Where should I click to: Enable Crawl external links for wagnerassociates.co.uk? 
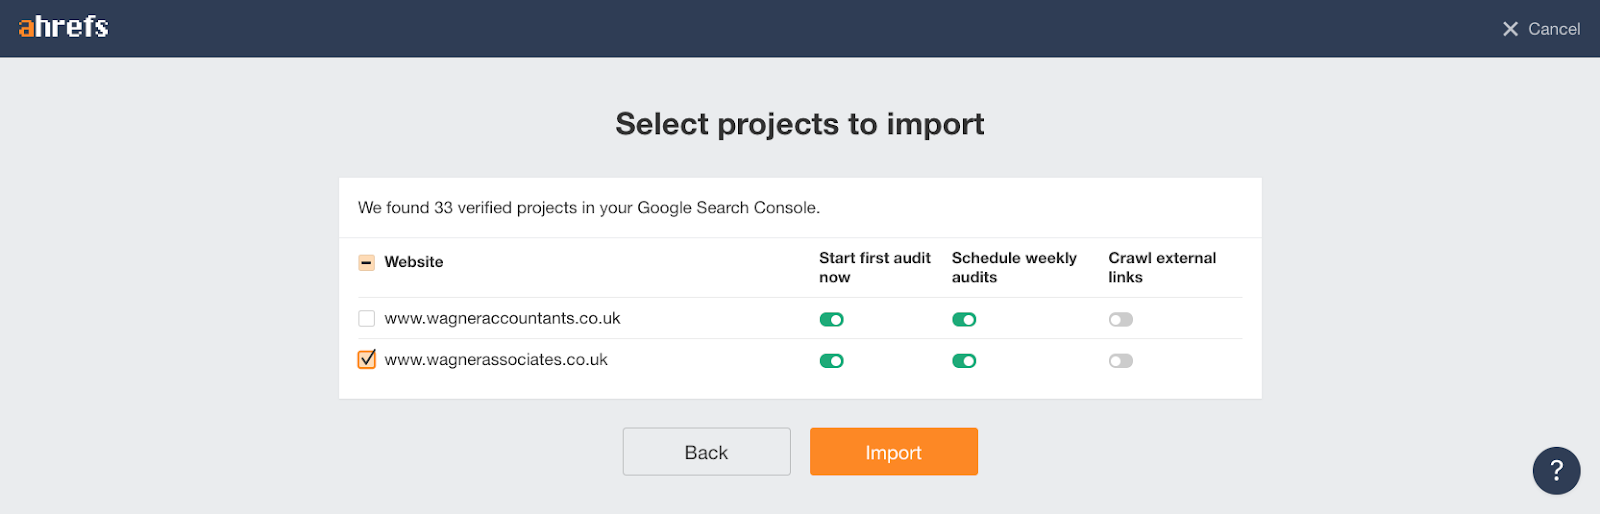[1120, 361]
